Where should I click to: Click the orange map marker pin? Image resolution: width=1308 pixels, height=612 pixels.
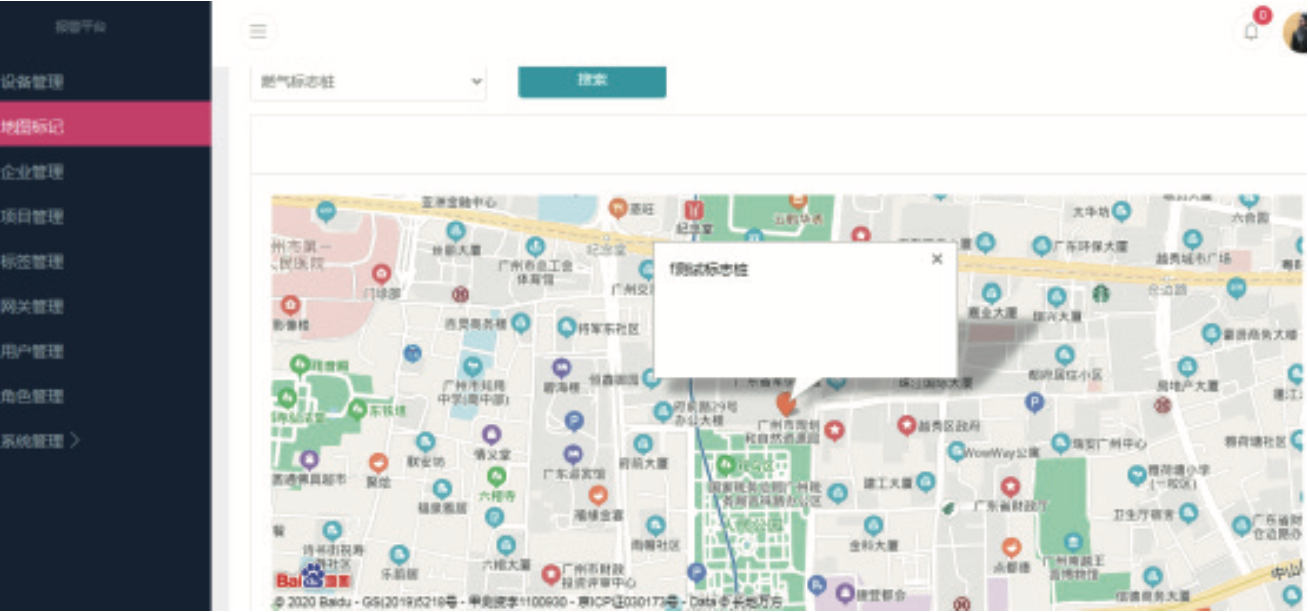pyautogui.click(x=786, y=403)
